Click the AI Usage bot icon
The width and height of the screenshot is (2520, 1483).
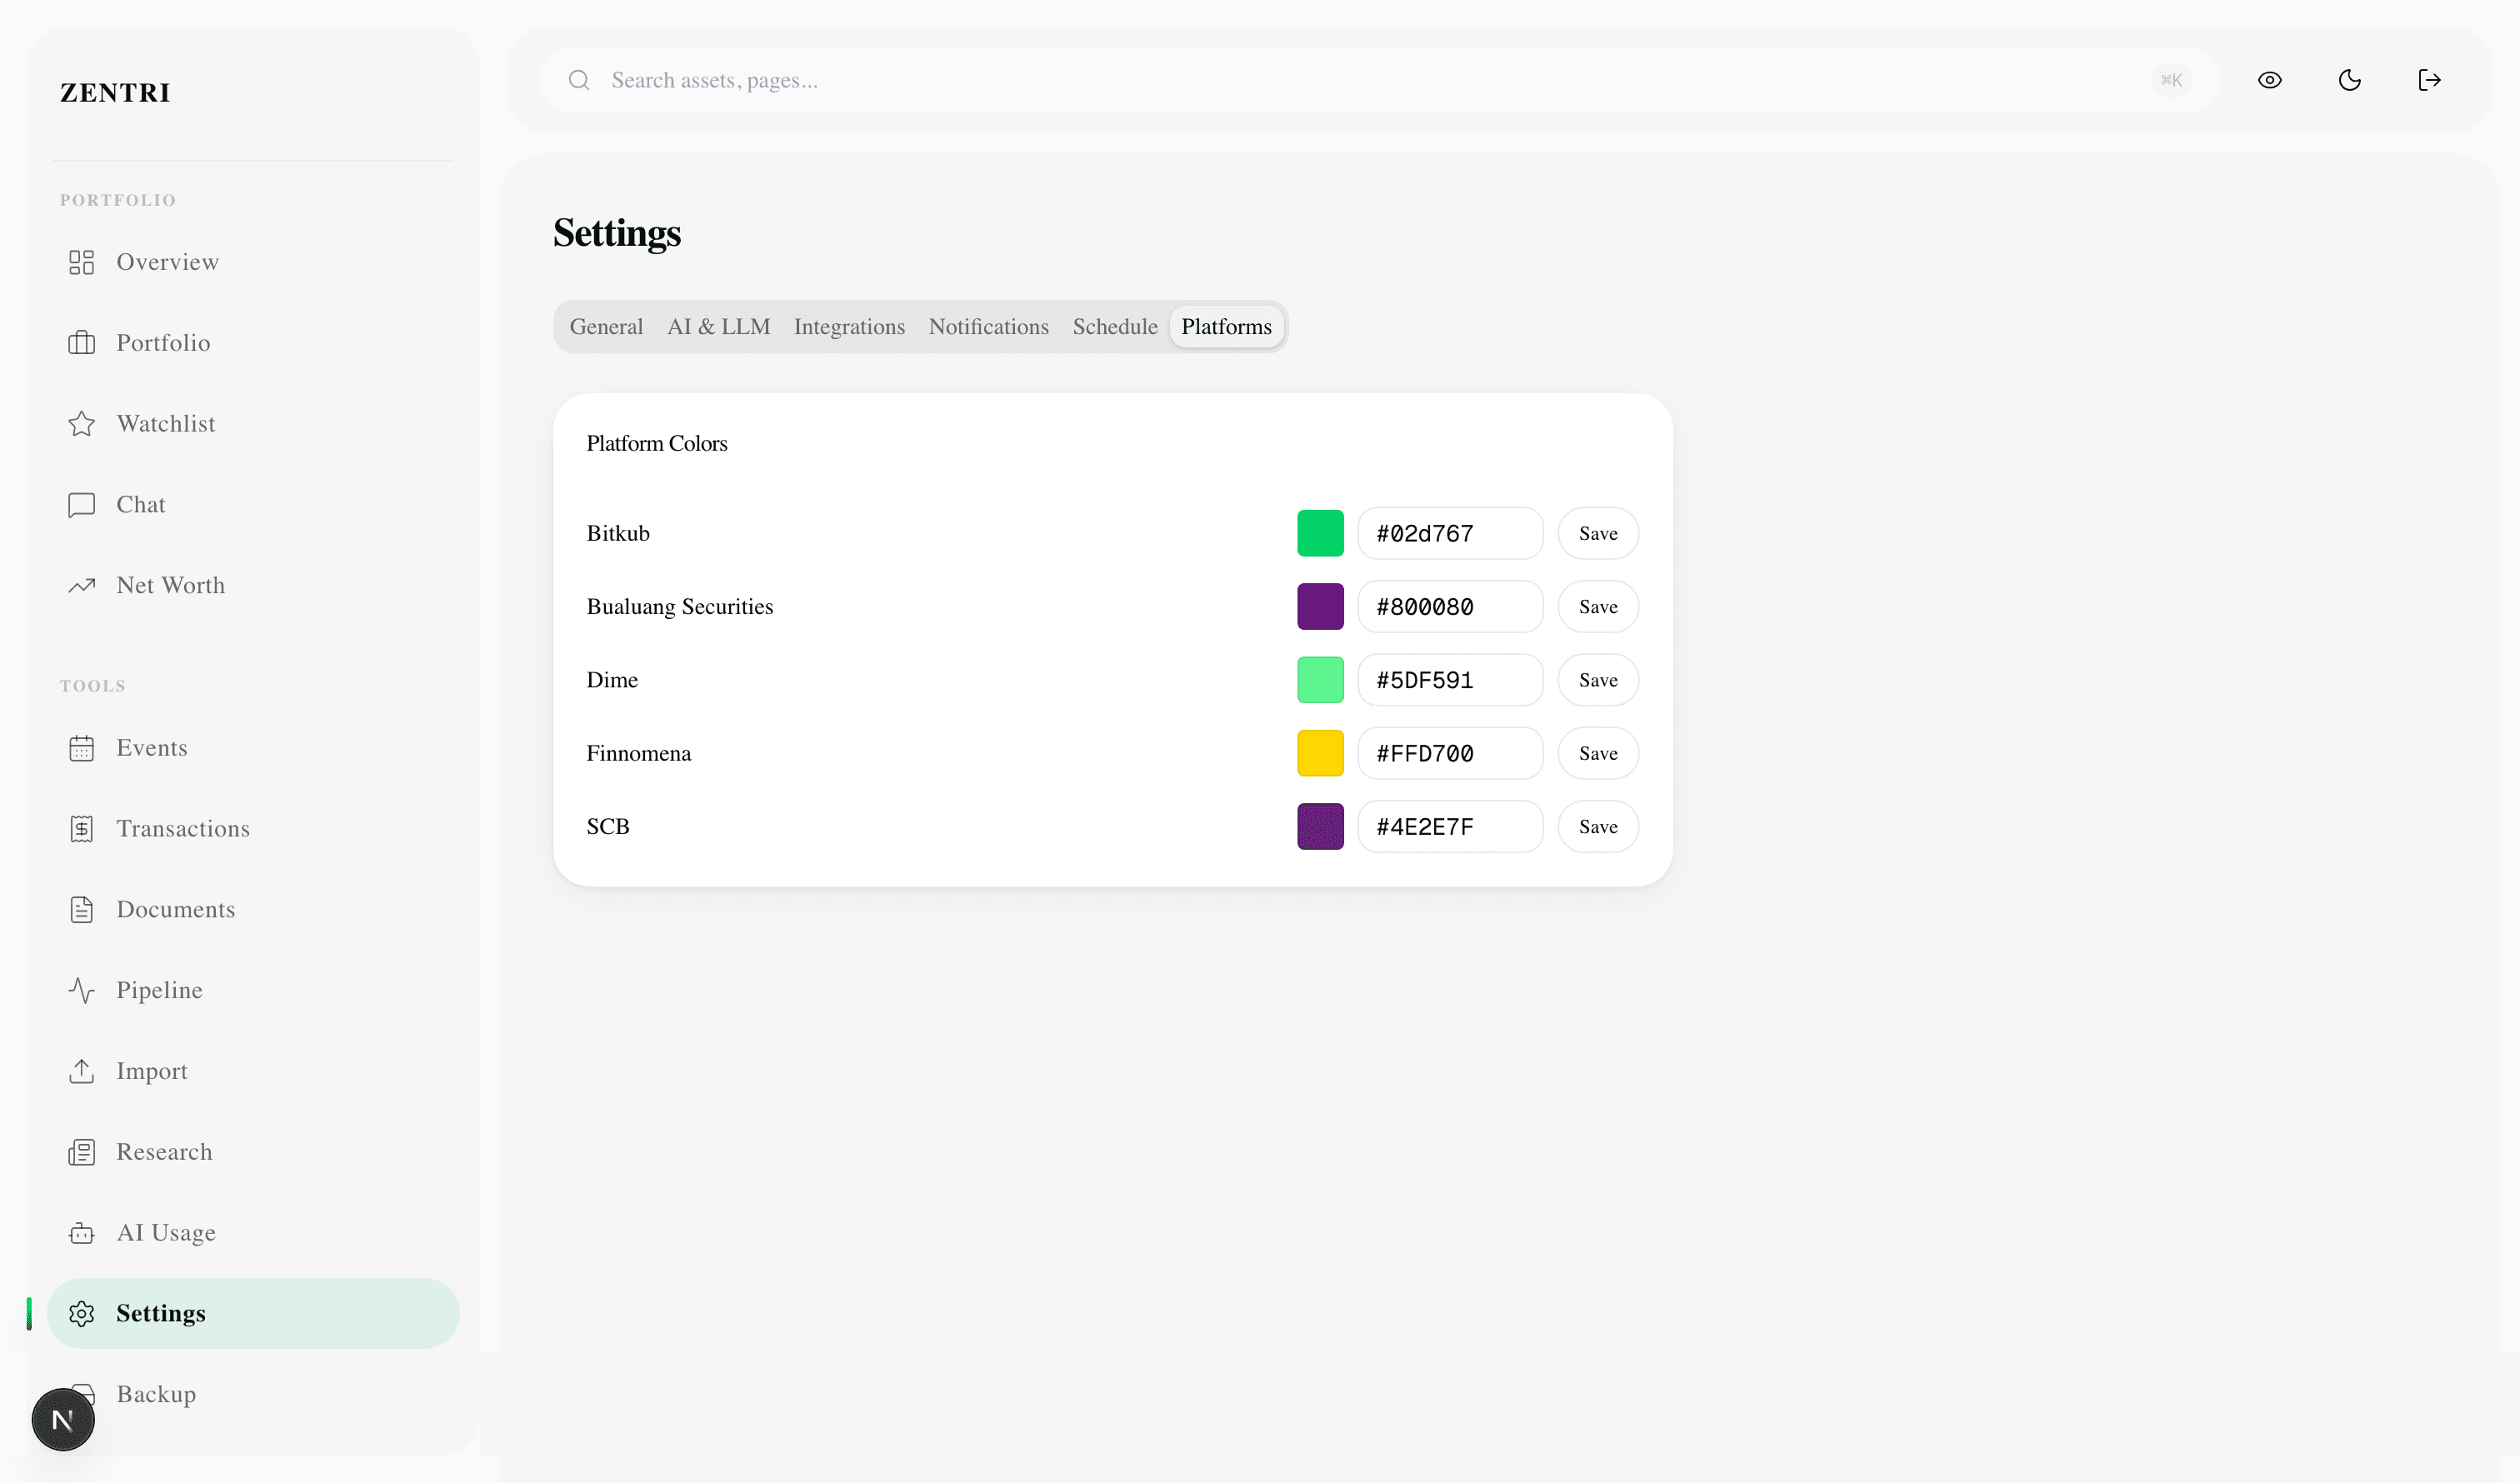coord(81,1234)
